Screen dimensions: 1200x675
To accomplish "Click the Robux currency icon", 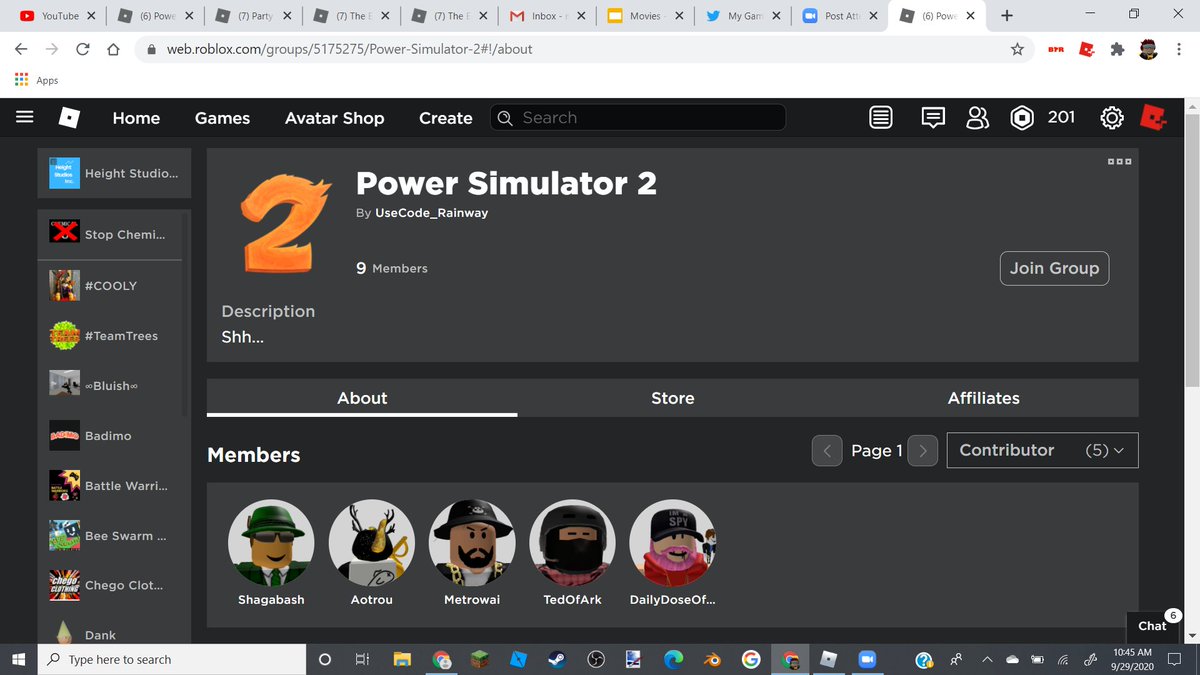I will (1022, 118).
